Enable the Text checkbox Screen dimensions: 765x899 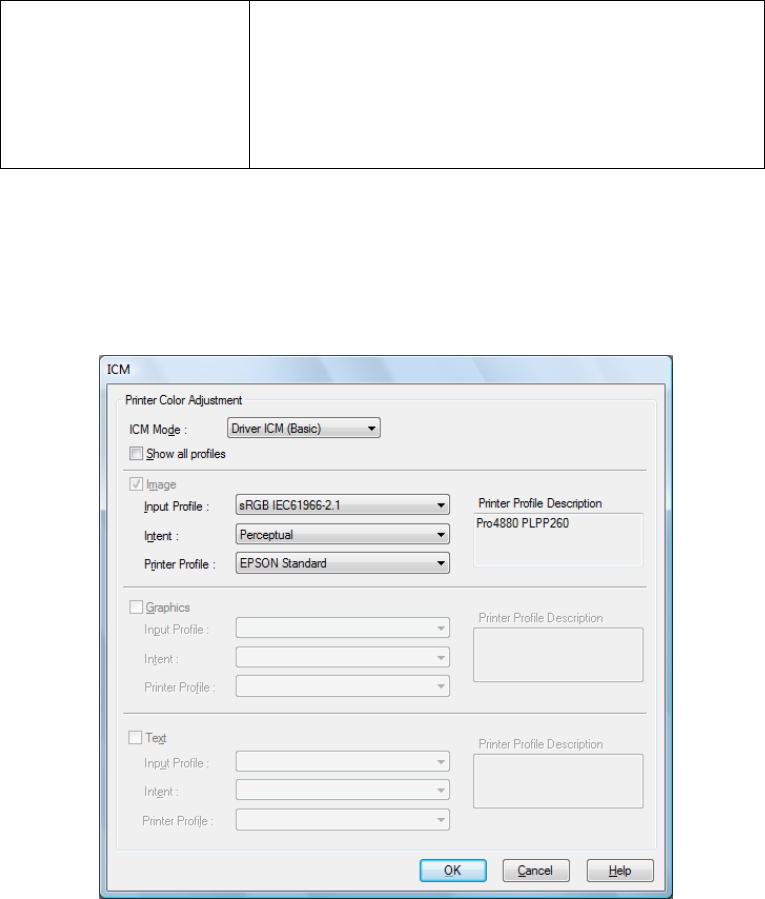point(135,737)
